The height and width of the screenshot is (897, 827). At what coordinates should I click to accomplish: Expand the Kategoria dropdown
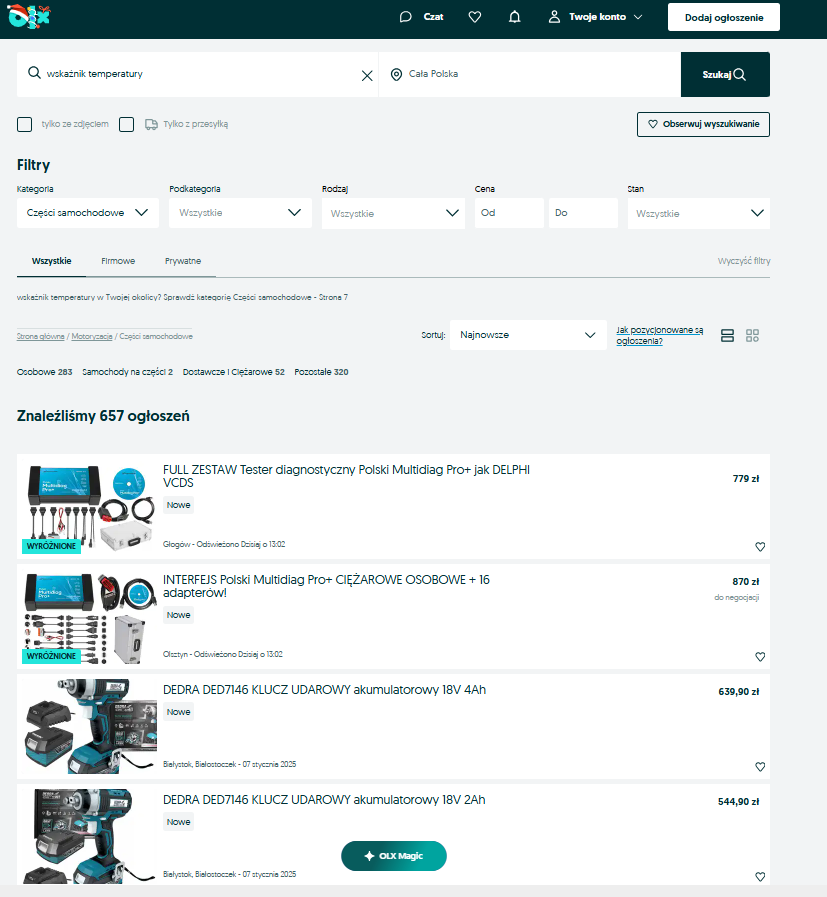coord(88,213)
